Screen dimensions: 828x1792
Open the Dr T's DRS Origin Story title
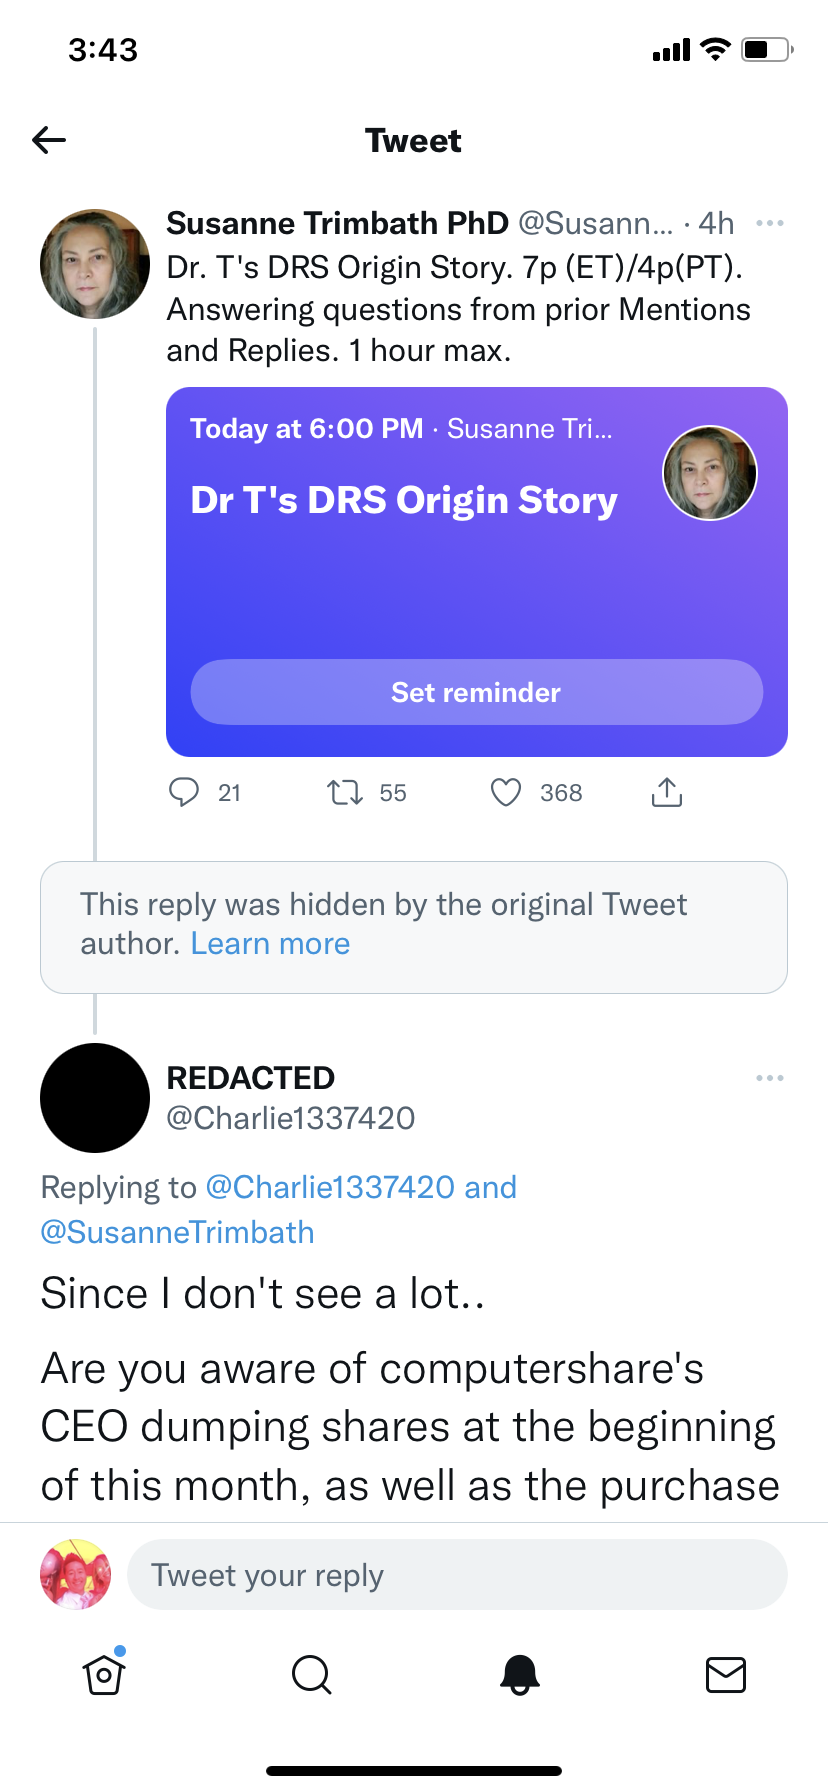(x=404, y=500)
